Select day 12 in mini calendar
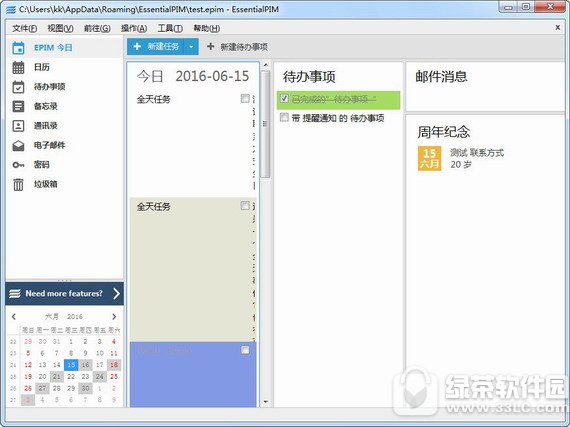Viewport: 570px width, 427px height. pos(28,365)
